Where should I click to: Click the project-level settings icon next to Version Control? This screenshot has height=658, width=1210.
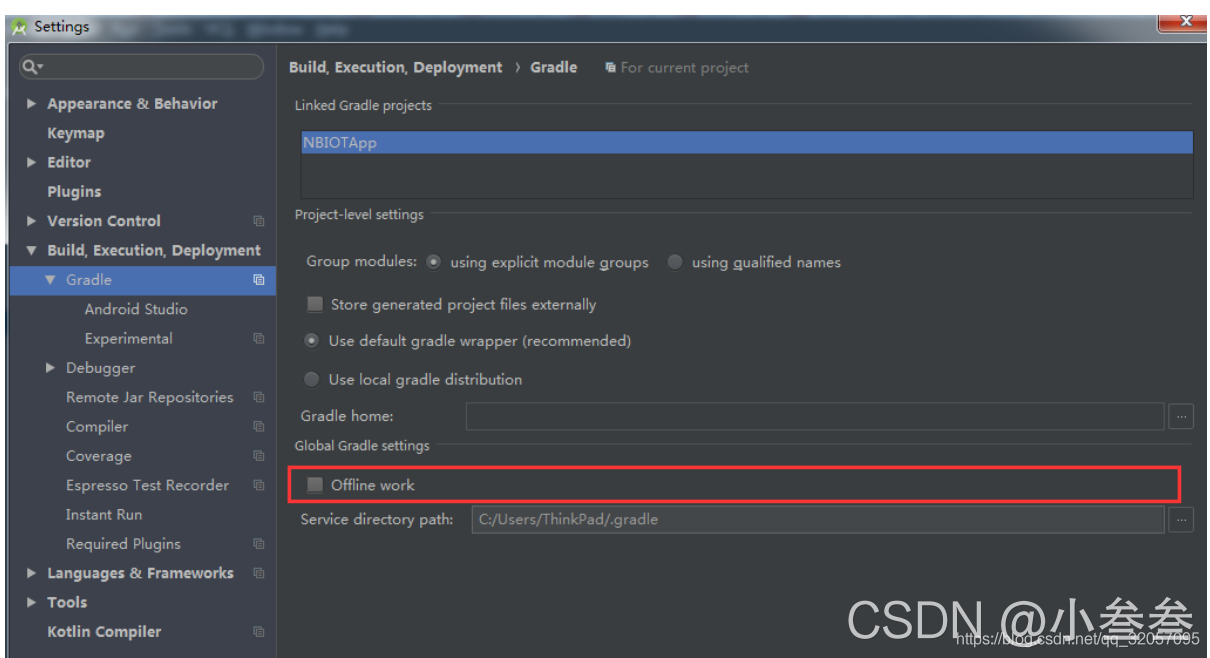click(x=258, y=220)
